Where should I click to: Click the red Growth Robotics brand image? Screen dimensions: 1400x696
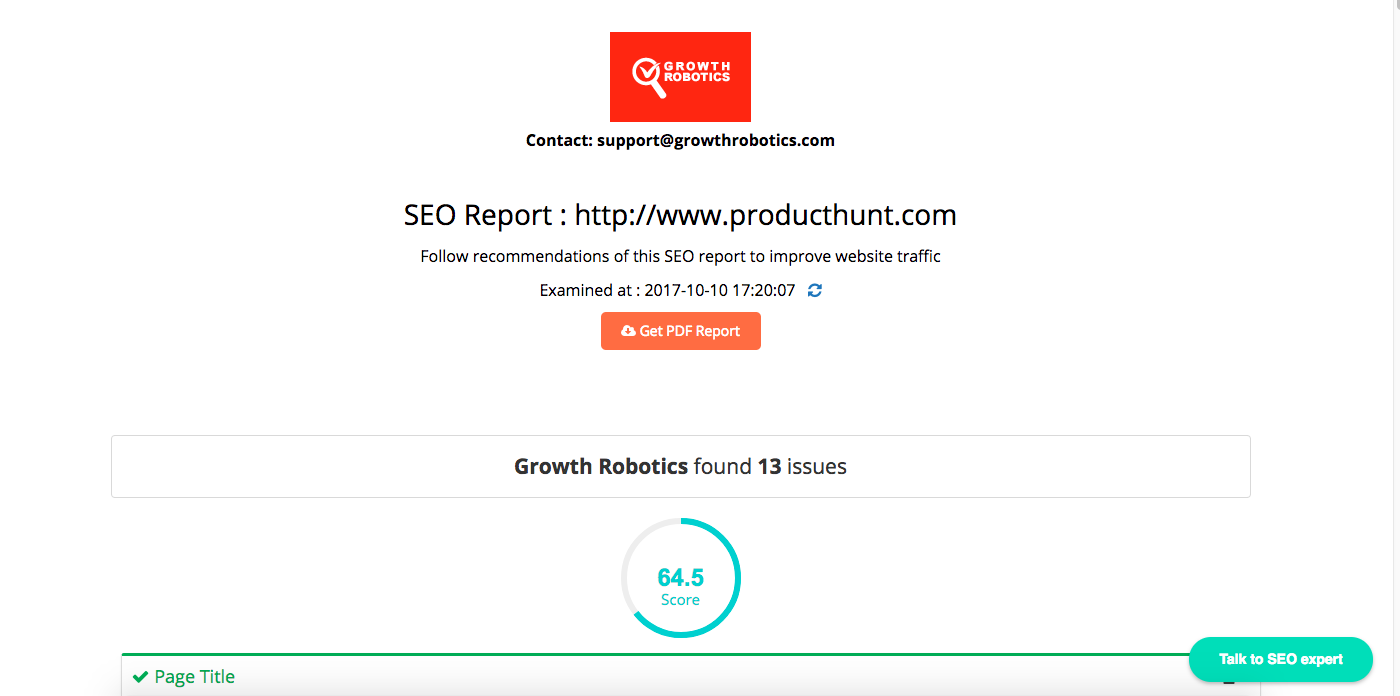tap(680, 76)
